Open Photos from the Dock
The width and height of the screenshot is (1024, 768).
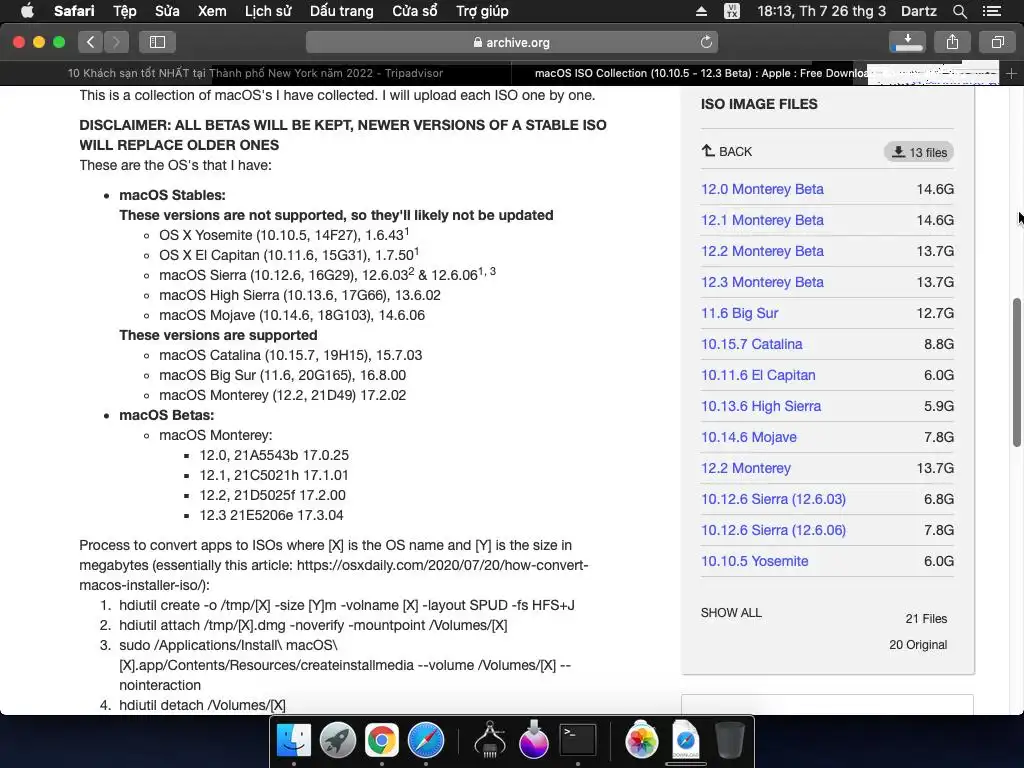(641, 741)
